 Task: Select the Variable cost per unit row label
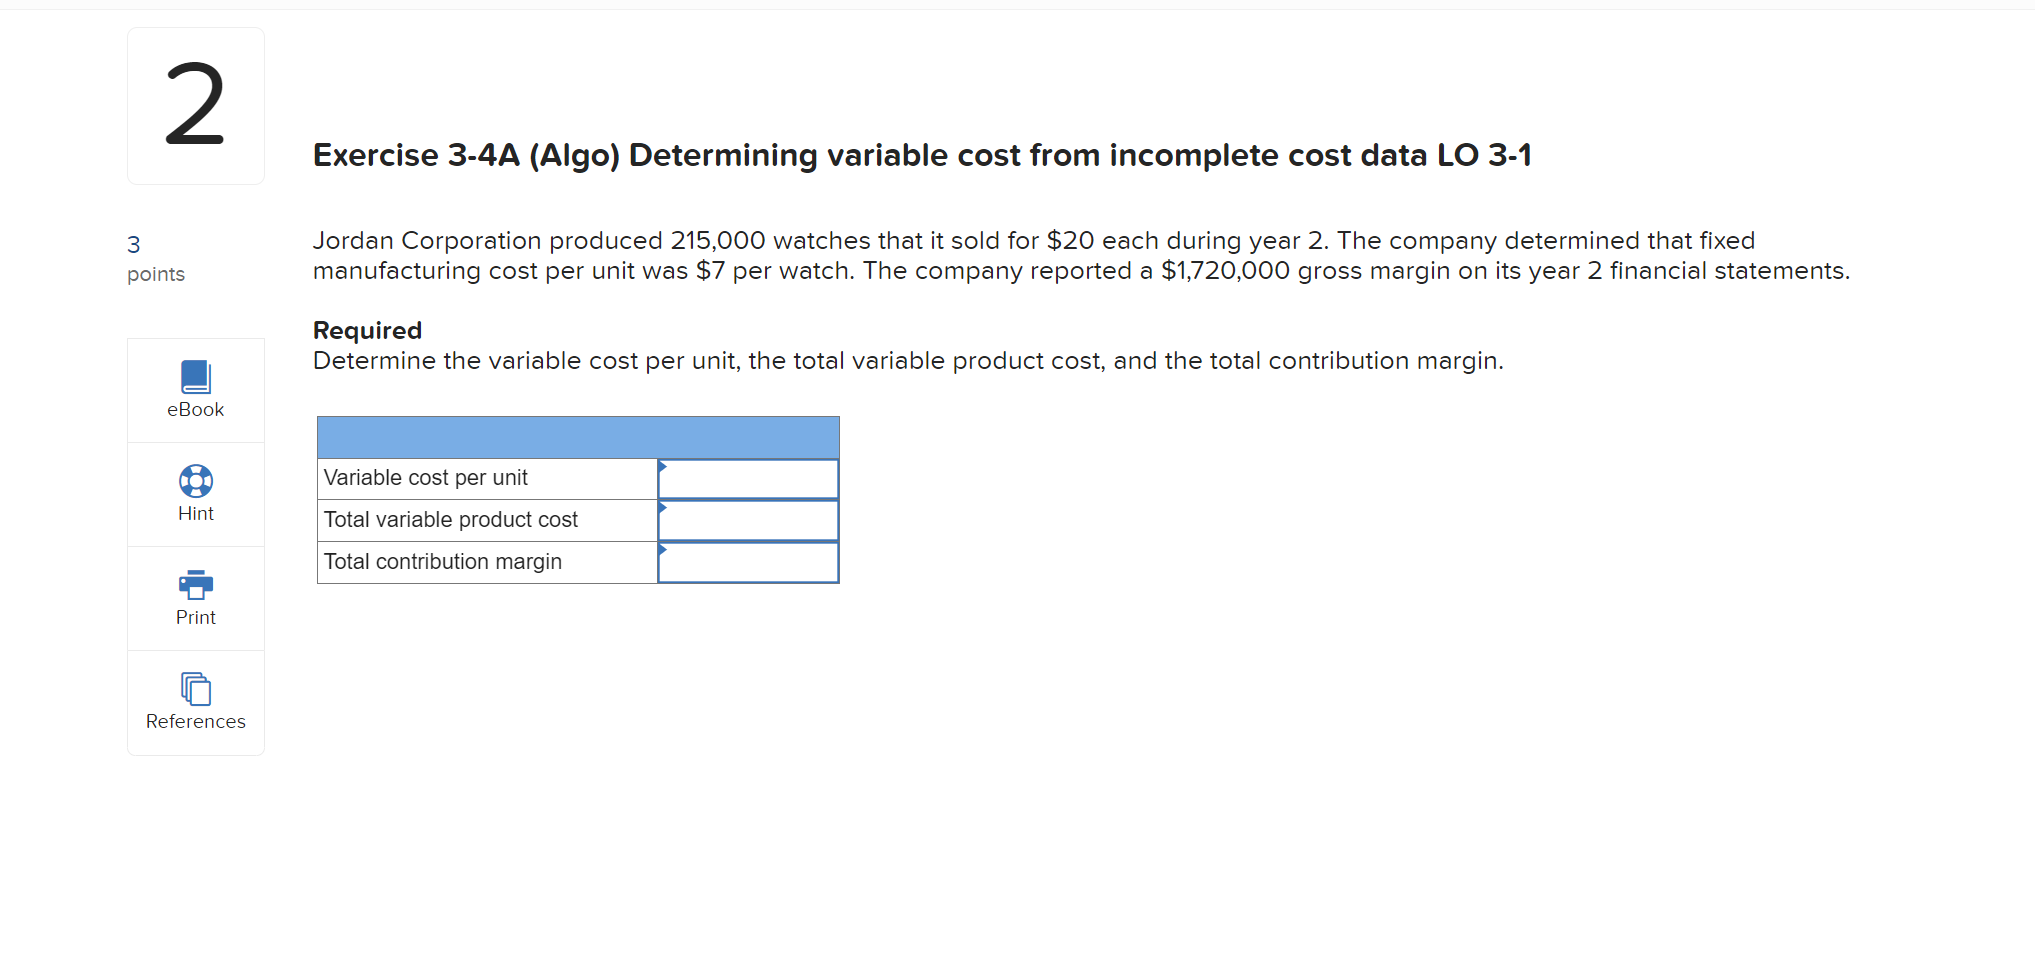425,478
